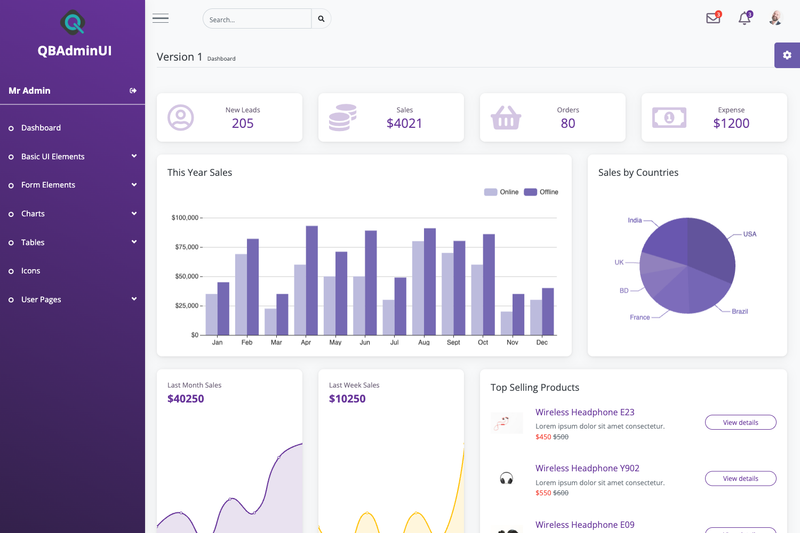The height and width of the screenshot is (533, 800).
Task: Click the Dashboard breadcrumb label
Action: (221, 59)
